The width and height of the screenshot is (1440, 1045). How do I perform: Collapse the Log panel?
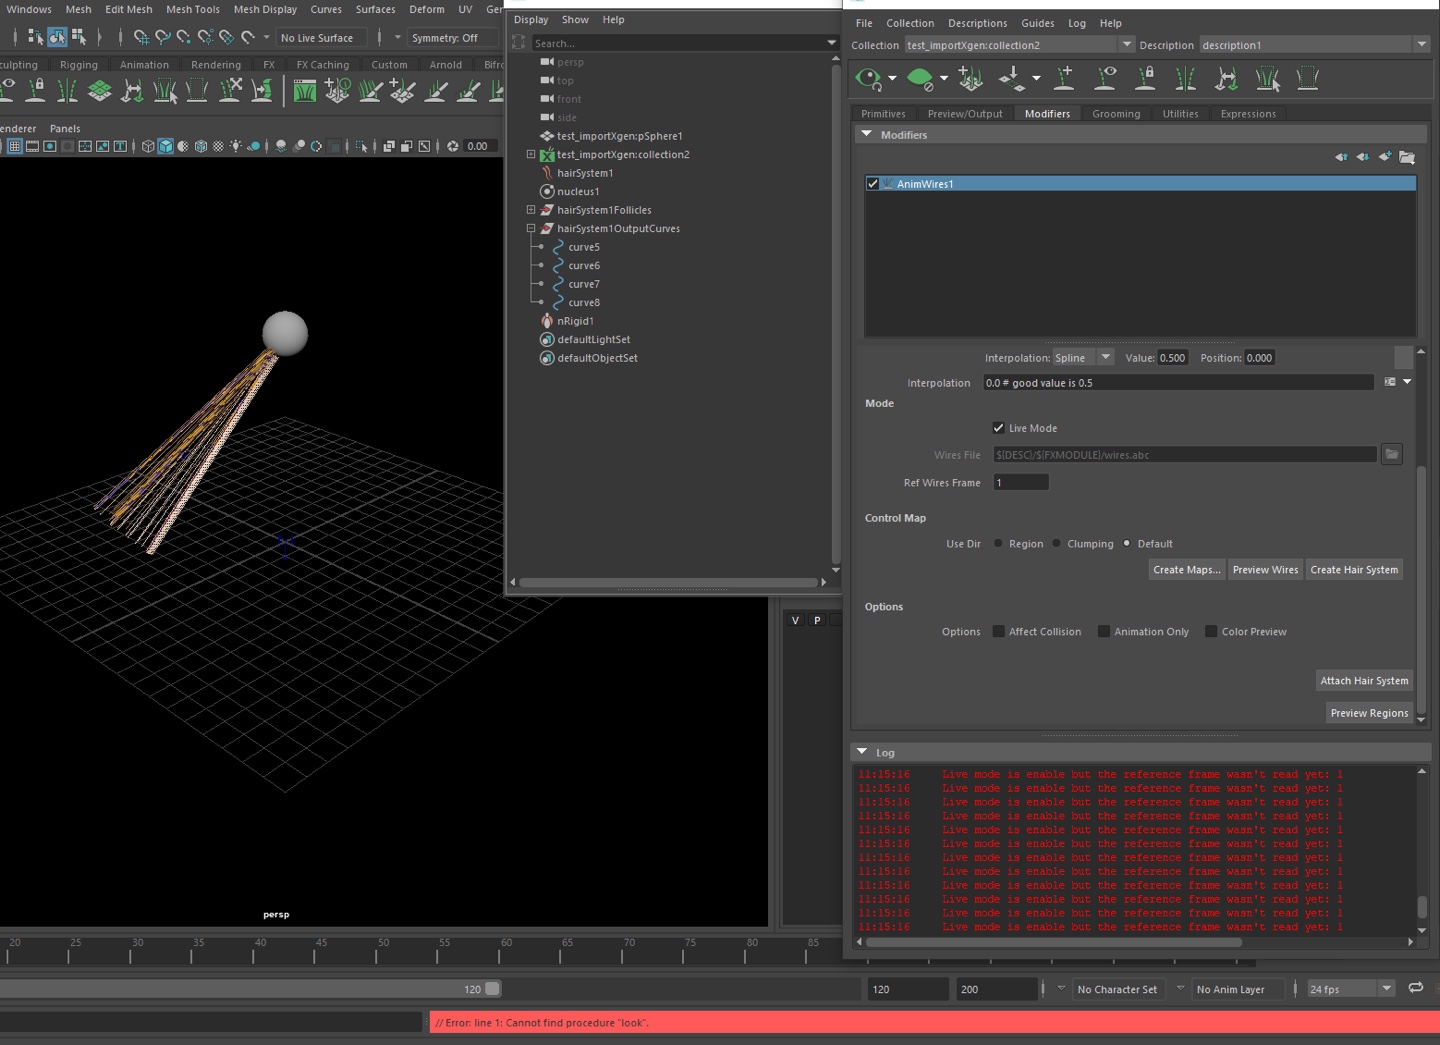point(862,751)
